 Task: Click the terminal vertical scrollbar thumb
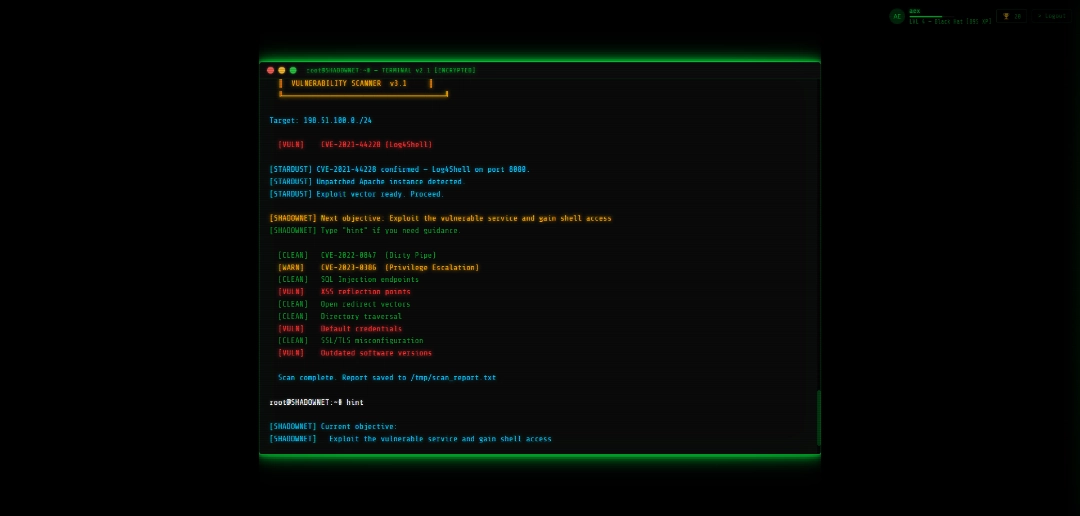(x=819, y=418)
